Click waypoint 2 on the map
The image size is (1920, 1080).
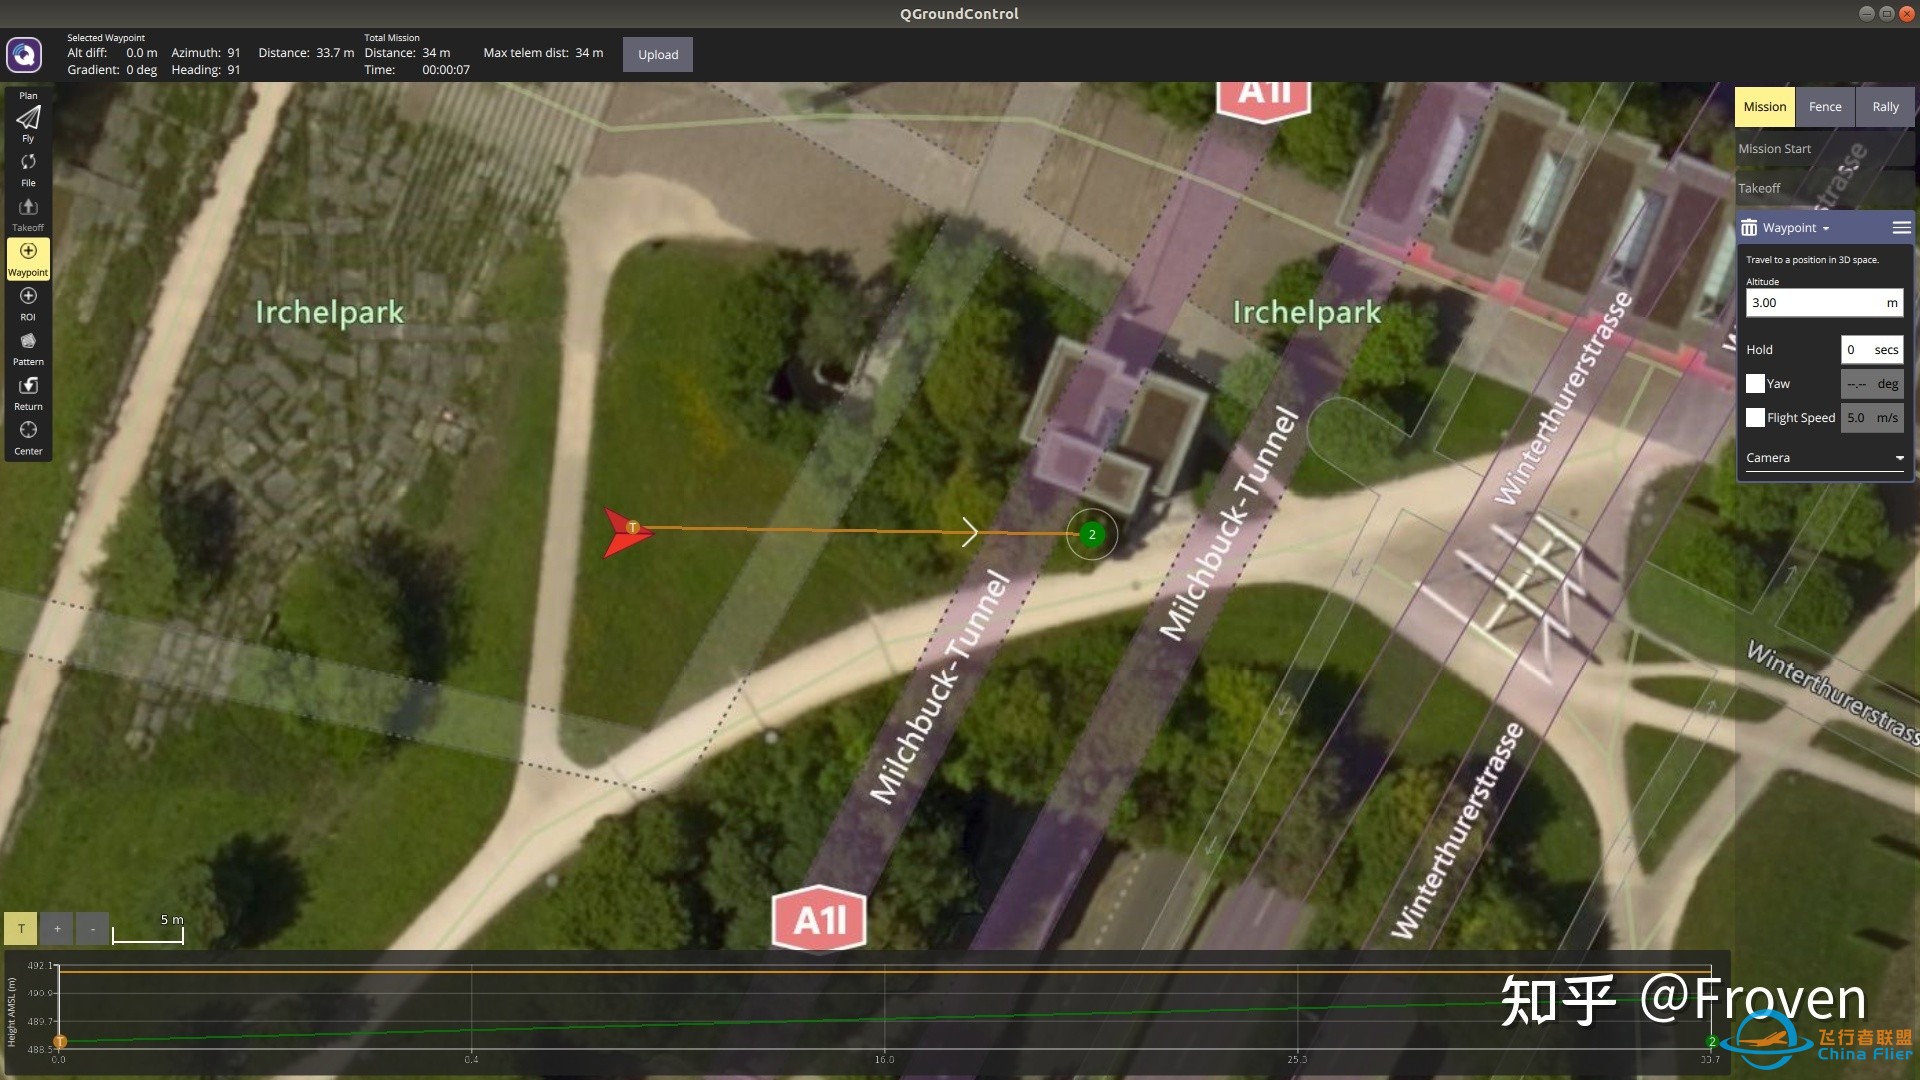(1091, 534)
